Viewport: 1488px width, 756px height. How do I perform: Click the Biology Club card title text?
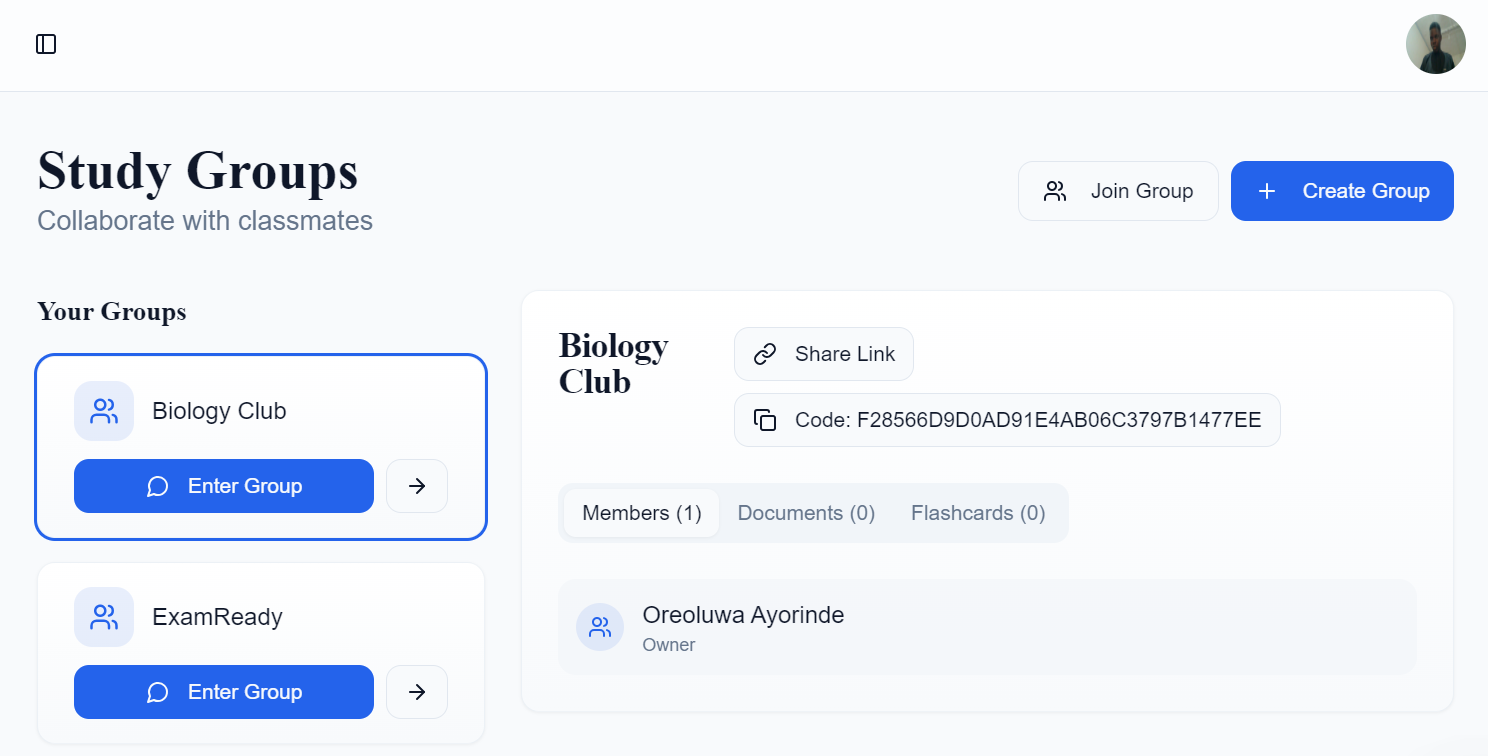tap(219, 411)
